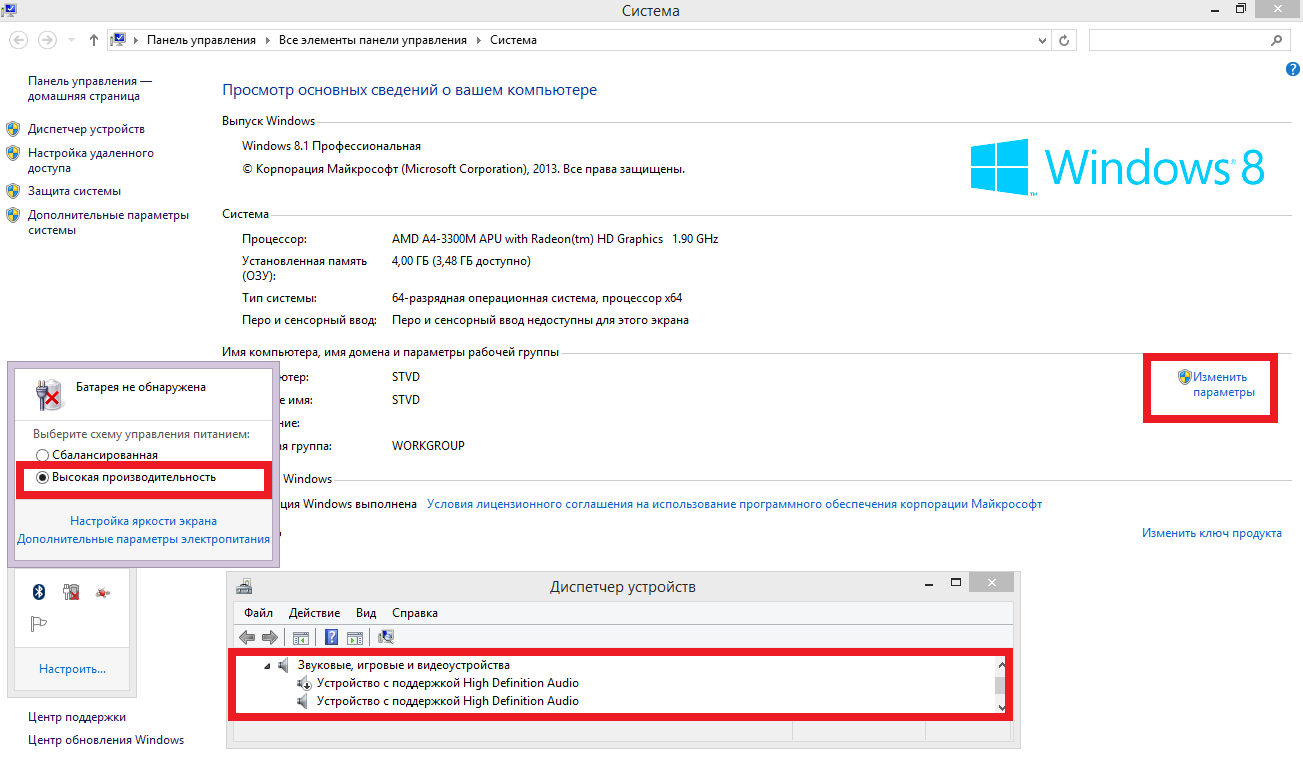1303x767 pixels.
Task: Open Device Manager's title bar icon menu
Action: (x=245, y=586)
